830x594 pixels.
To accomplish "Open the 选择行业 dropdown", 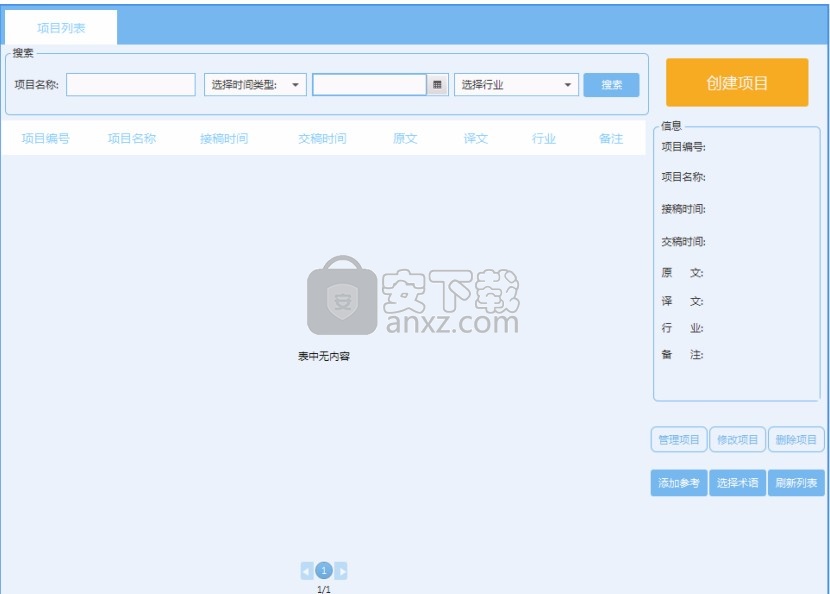I will tap(516, 85).
